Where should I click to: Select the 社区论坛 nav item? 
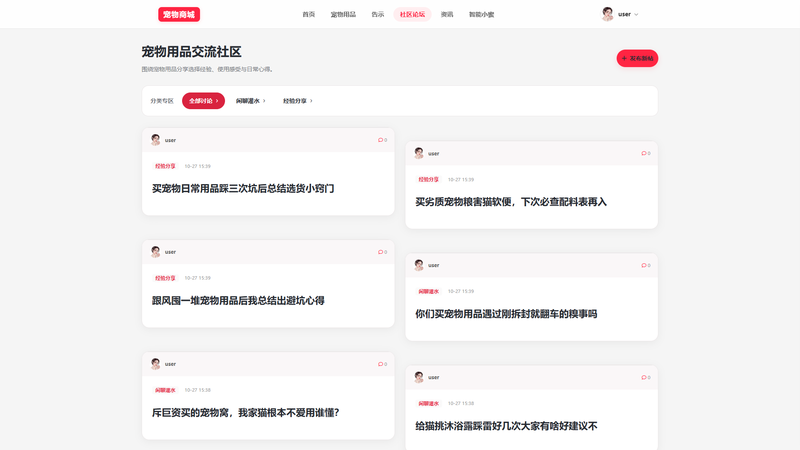tap(412, 14)
